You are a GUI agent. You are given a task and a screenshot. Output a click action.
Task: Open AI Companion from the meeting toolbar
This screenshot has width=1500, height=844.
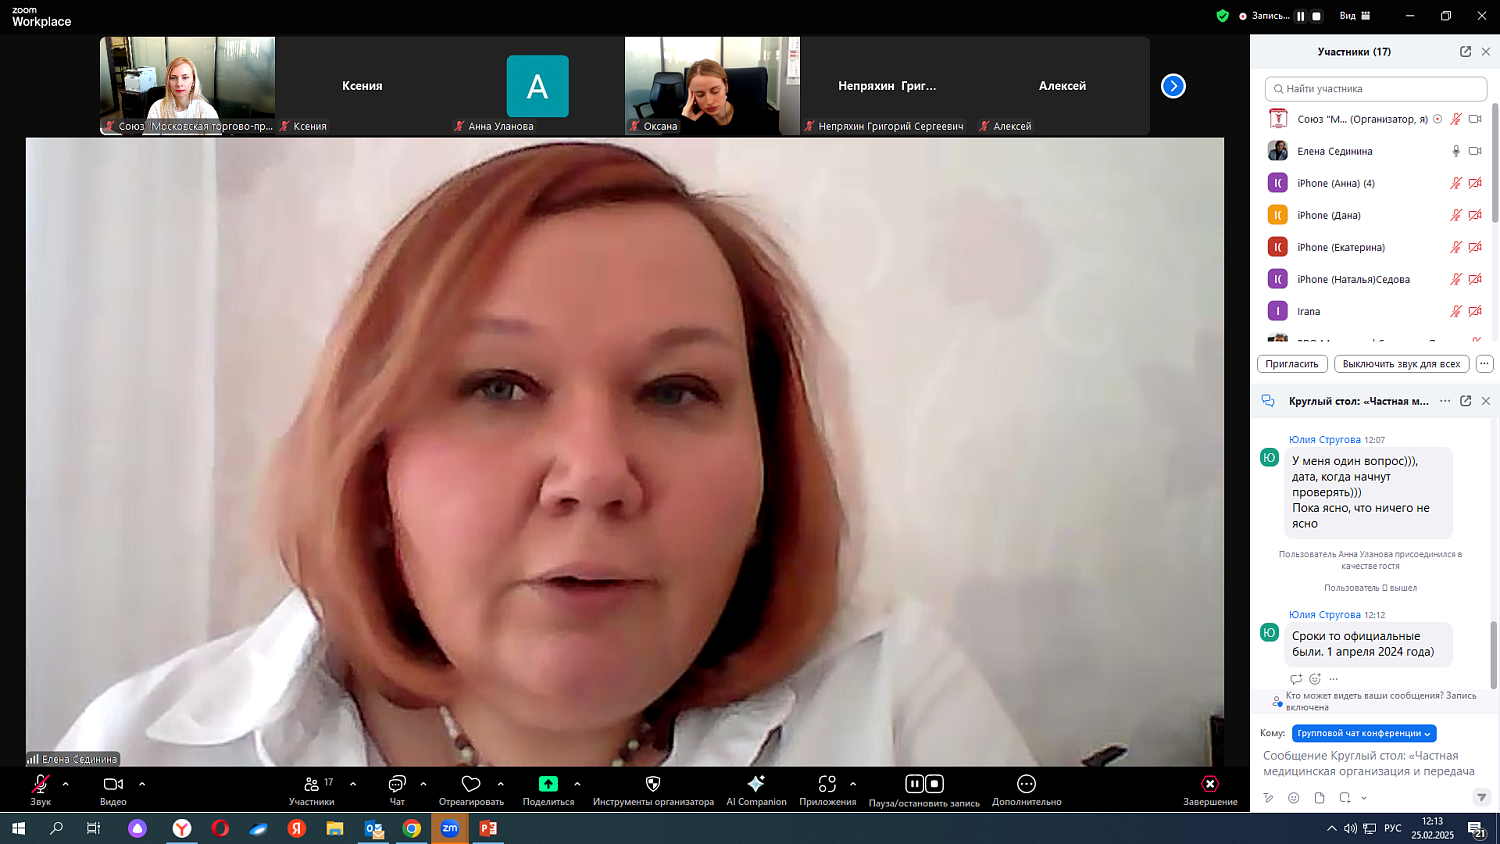[756, 785]
